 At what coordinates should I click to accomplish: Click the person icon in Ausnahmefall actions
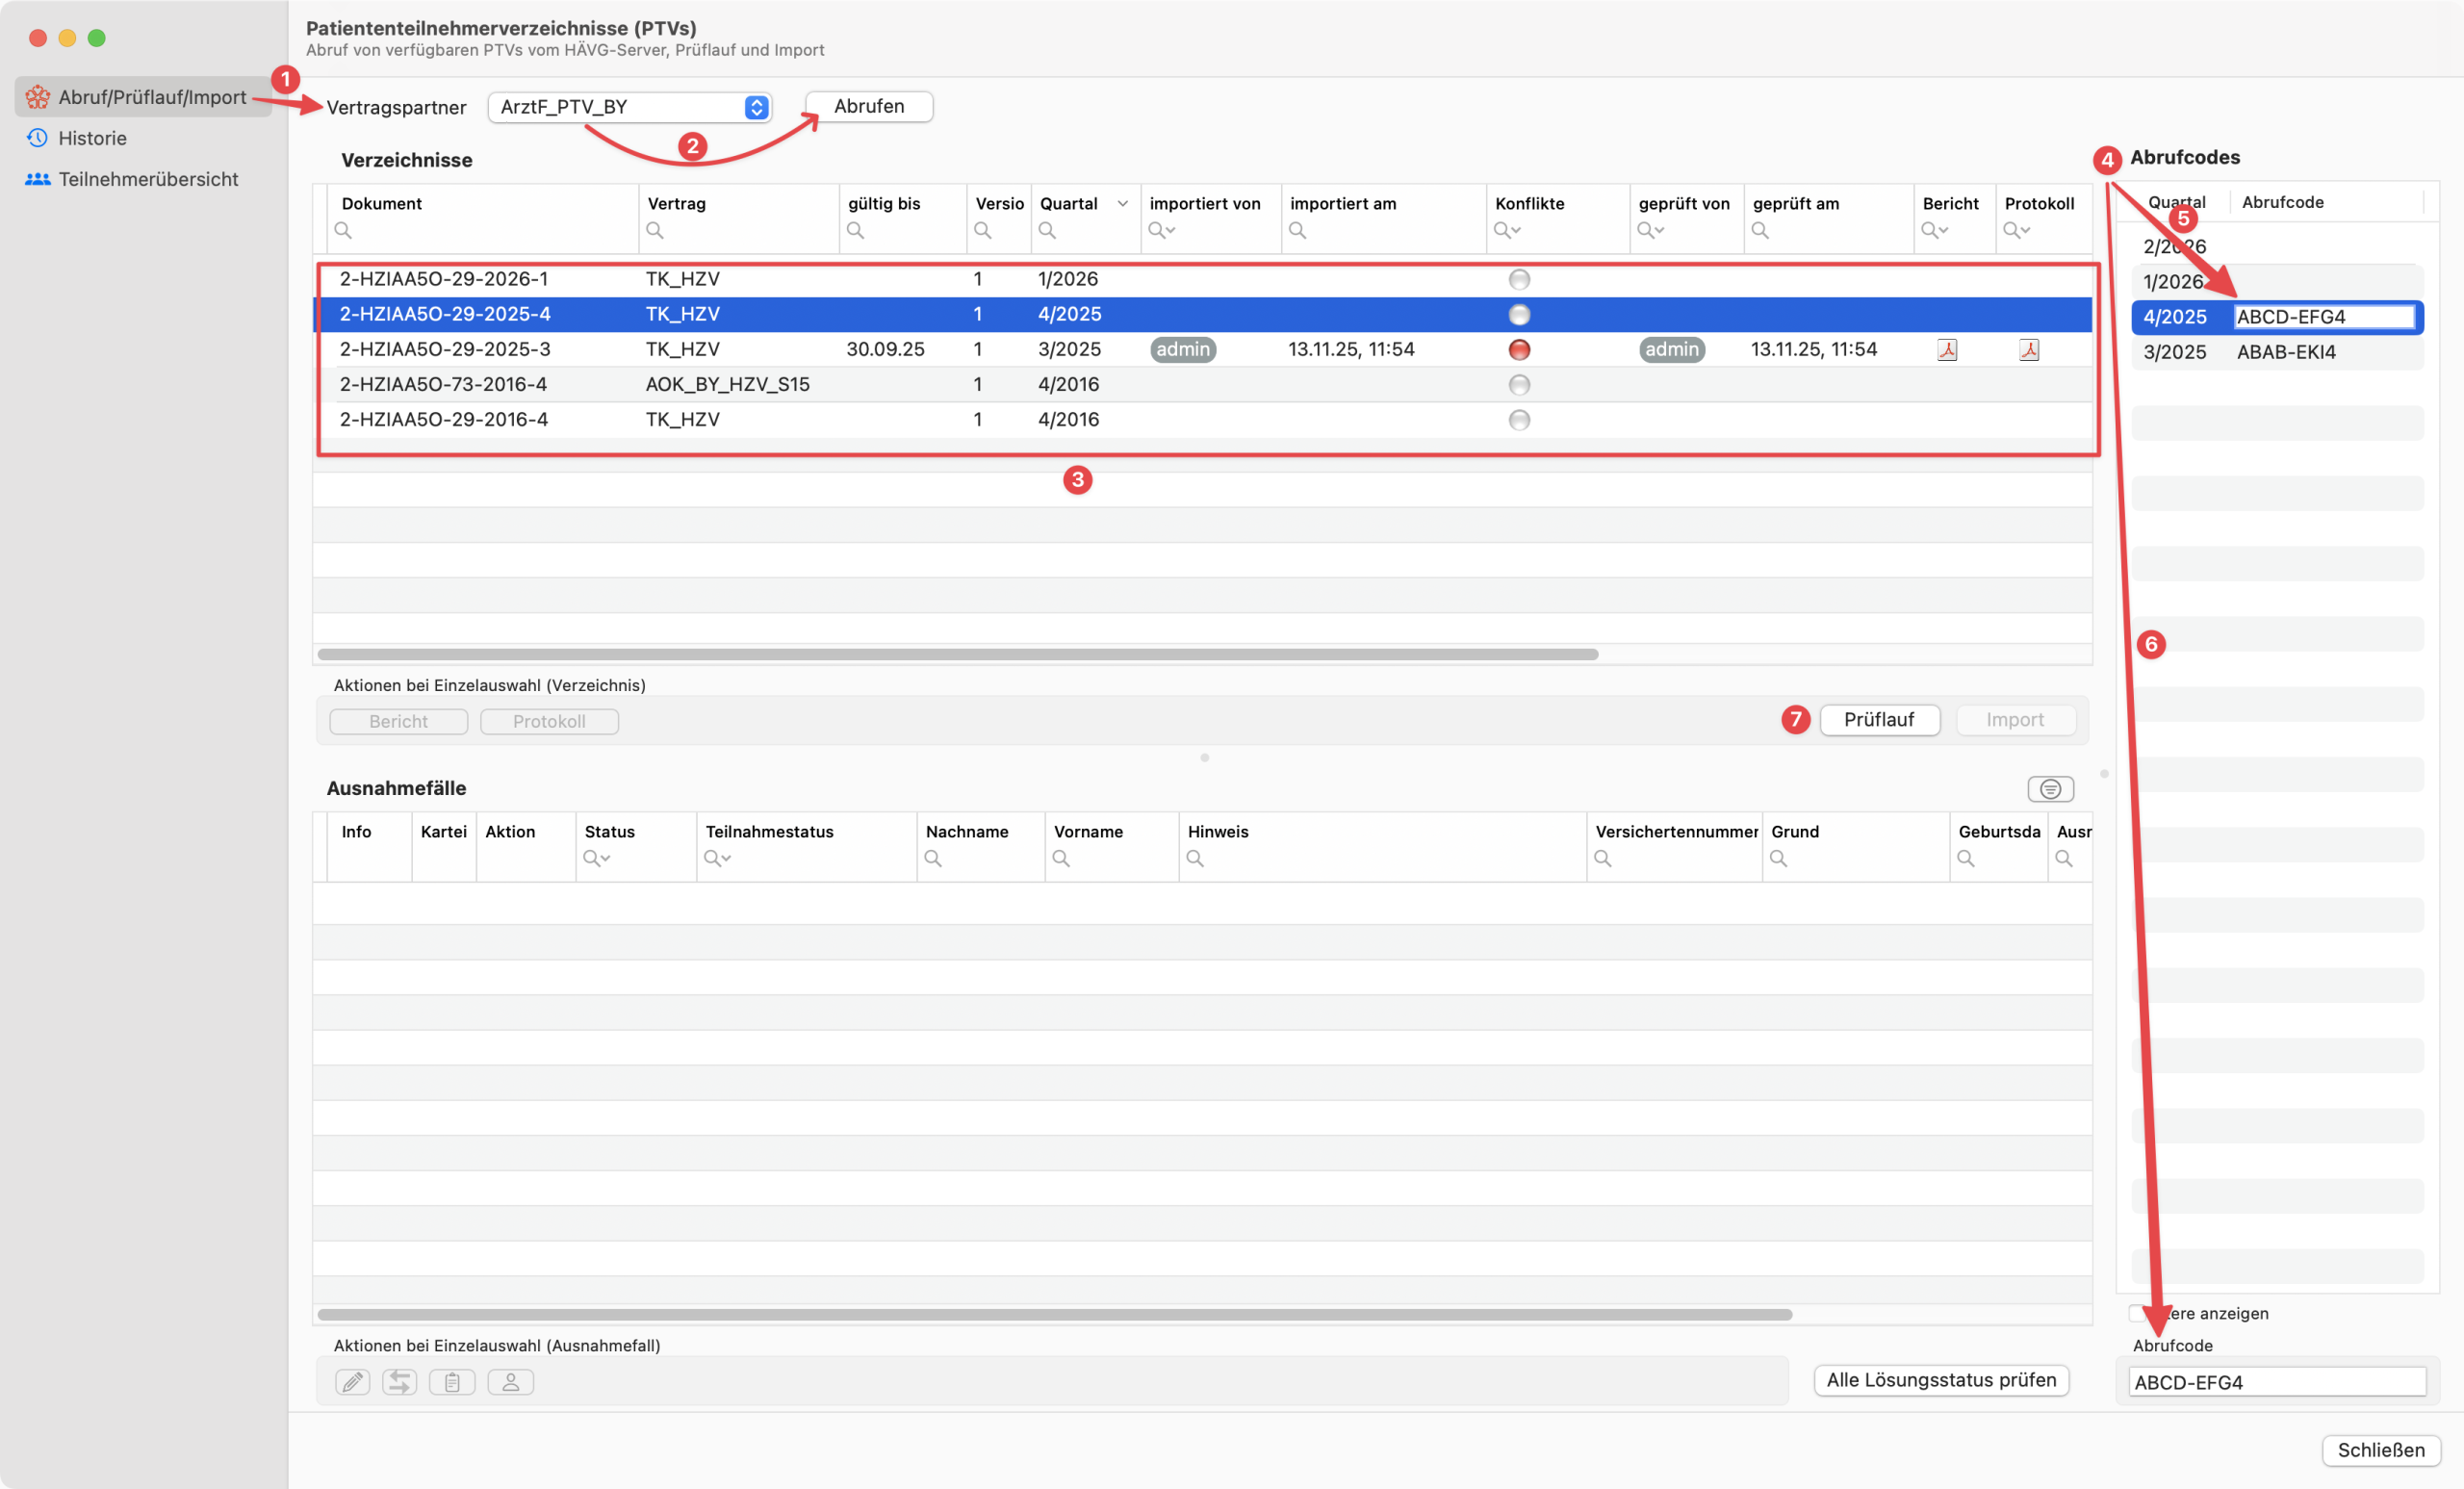(510, 1382)
